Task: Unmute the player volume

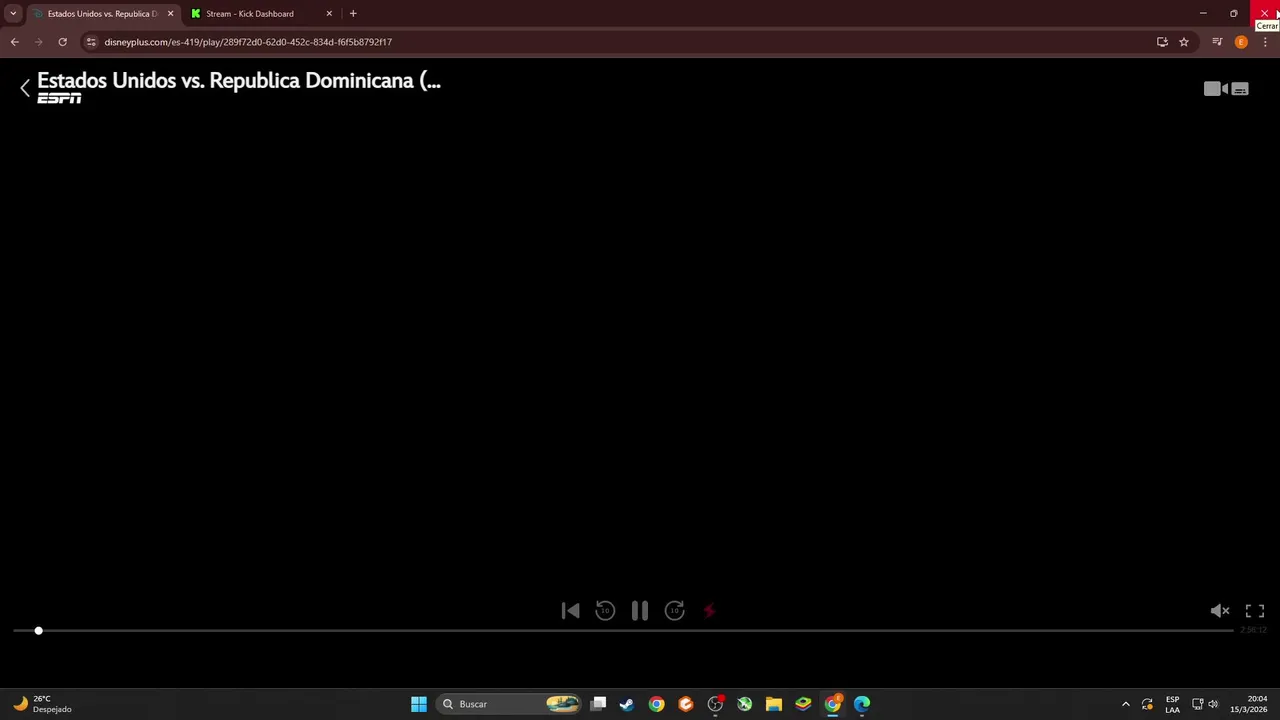Action: point(1220,611)
